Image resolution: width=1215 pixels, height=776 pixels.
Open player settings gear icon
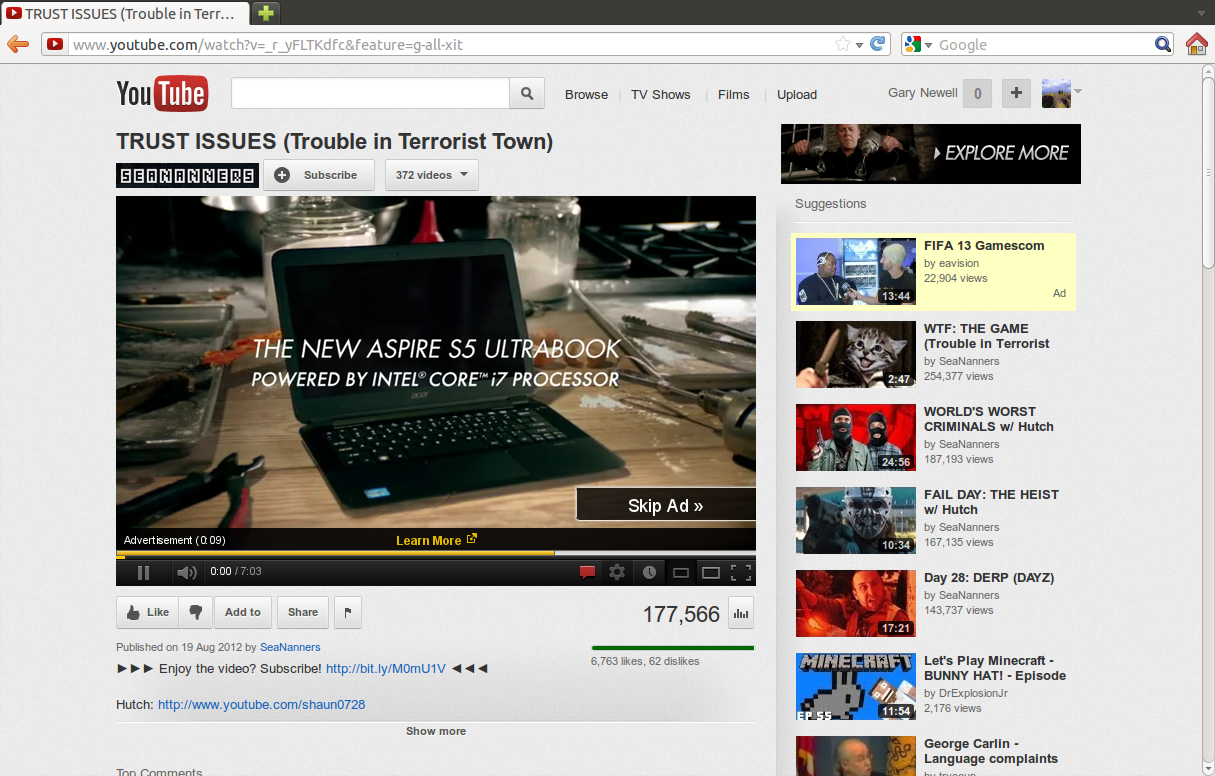(x=617, y=572)
